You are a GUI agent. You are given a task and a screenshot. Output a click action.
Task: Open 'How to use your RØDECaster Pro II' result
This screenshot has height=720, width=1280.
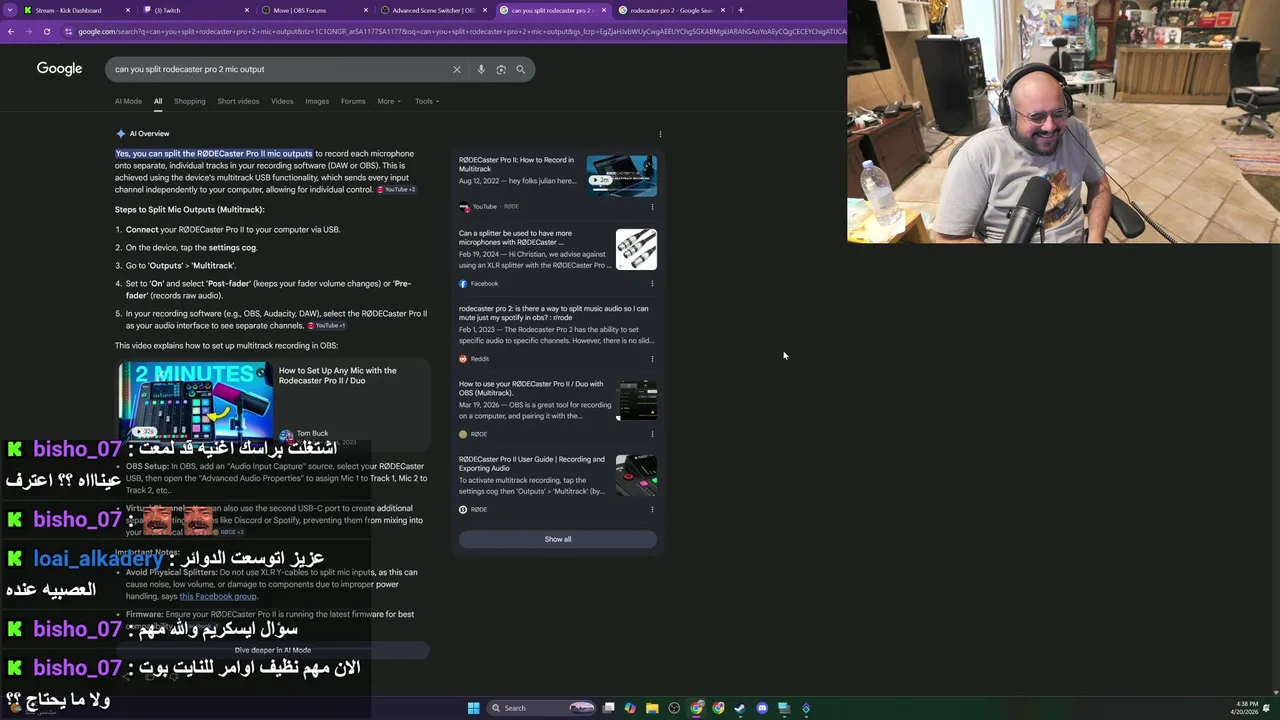point(531,388)
